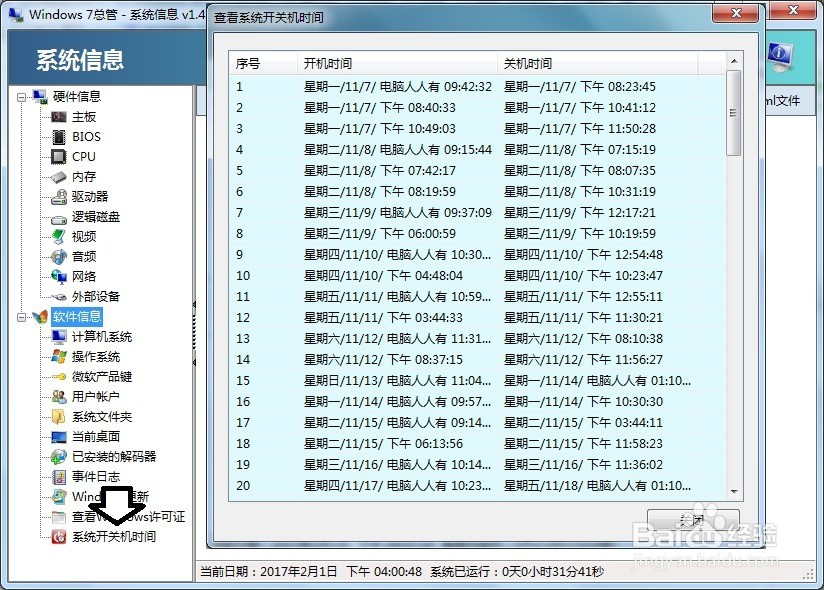Viewport: 824px width, 590px height.
Task: Open the 逻辑磁盘 tree entry
Action: pyautogui.click(x=96, y=216)
